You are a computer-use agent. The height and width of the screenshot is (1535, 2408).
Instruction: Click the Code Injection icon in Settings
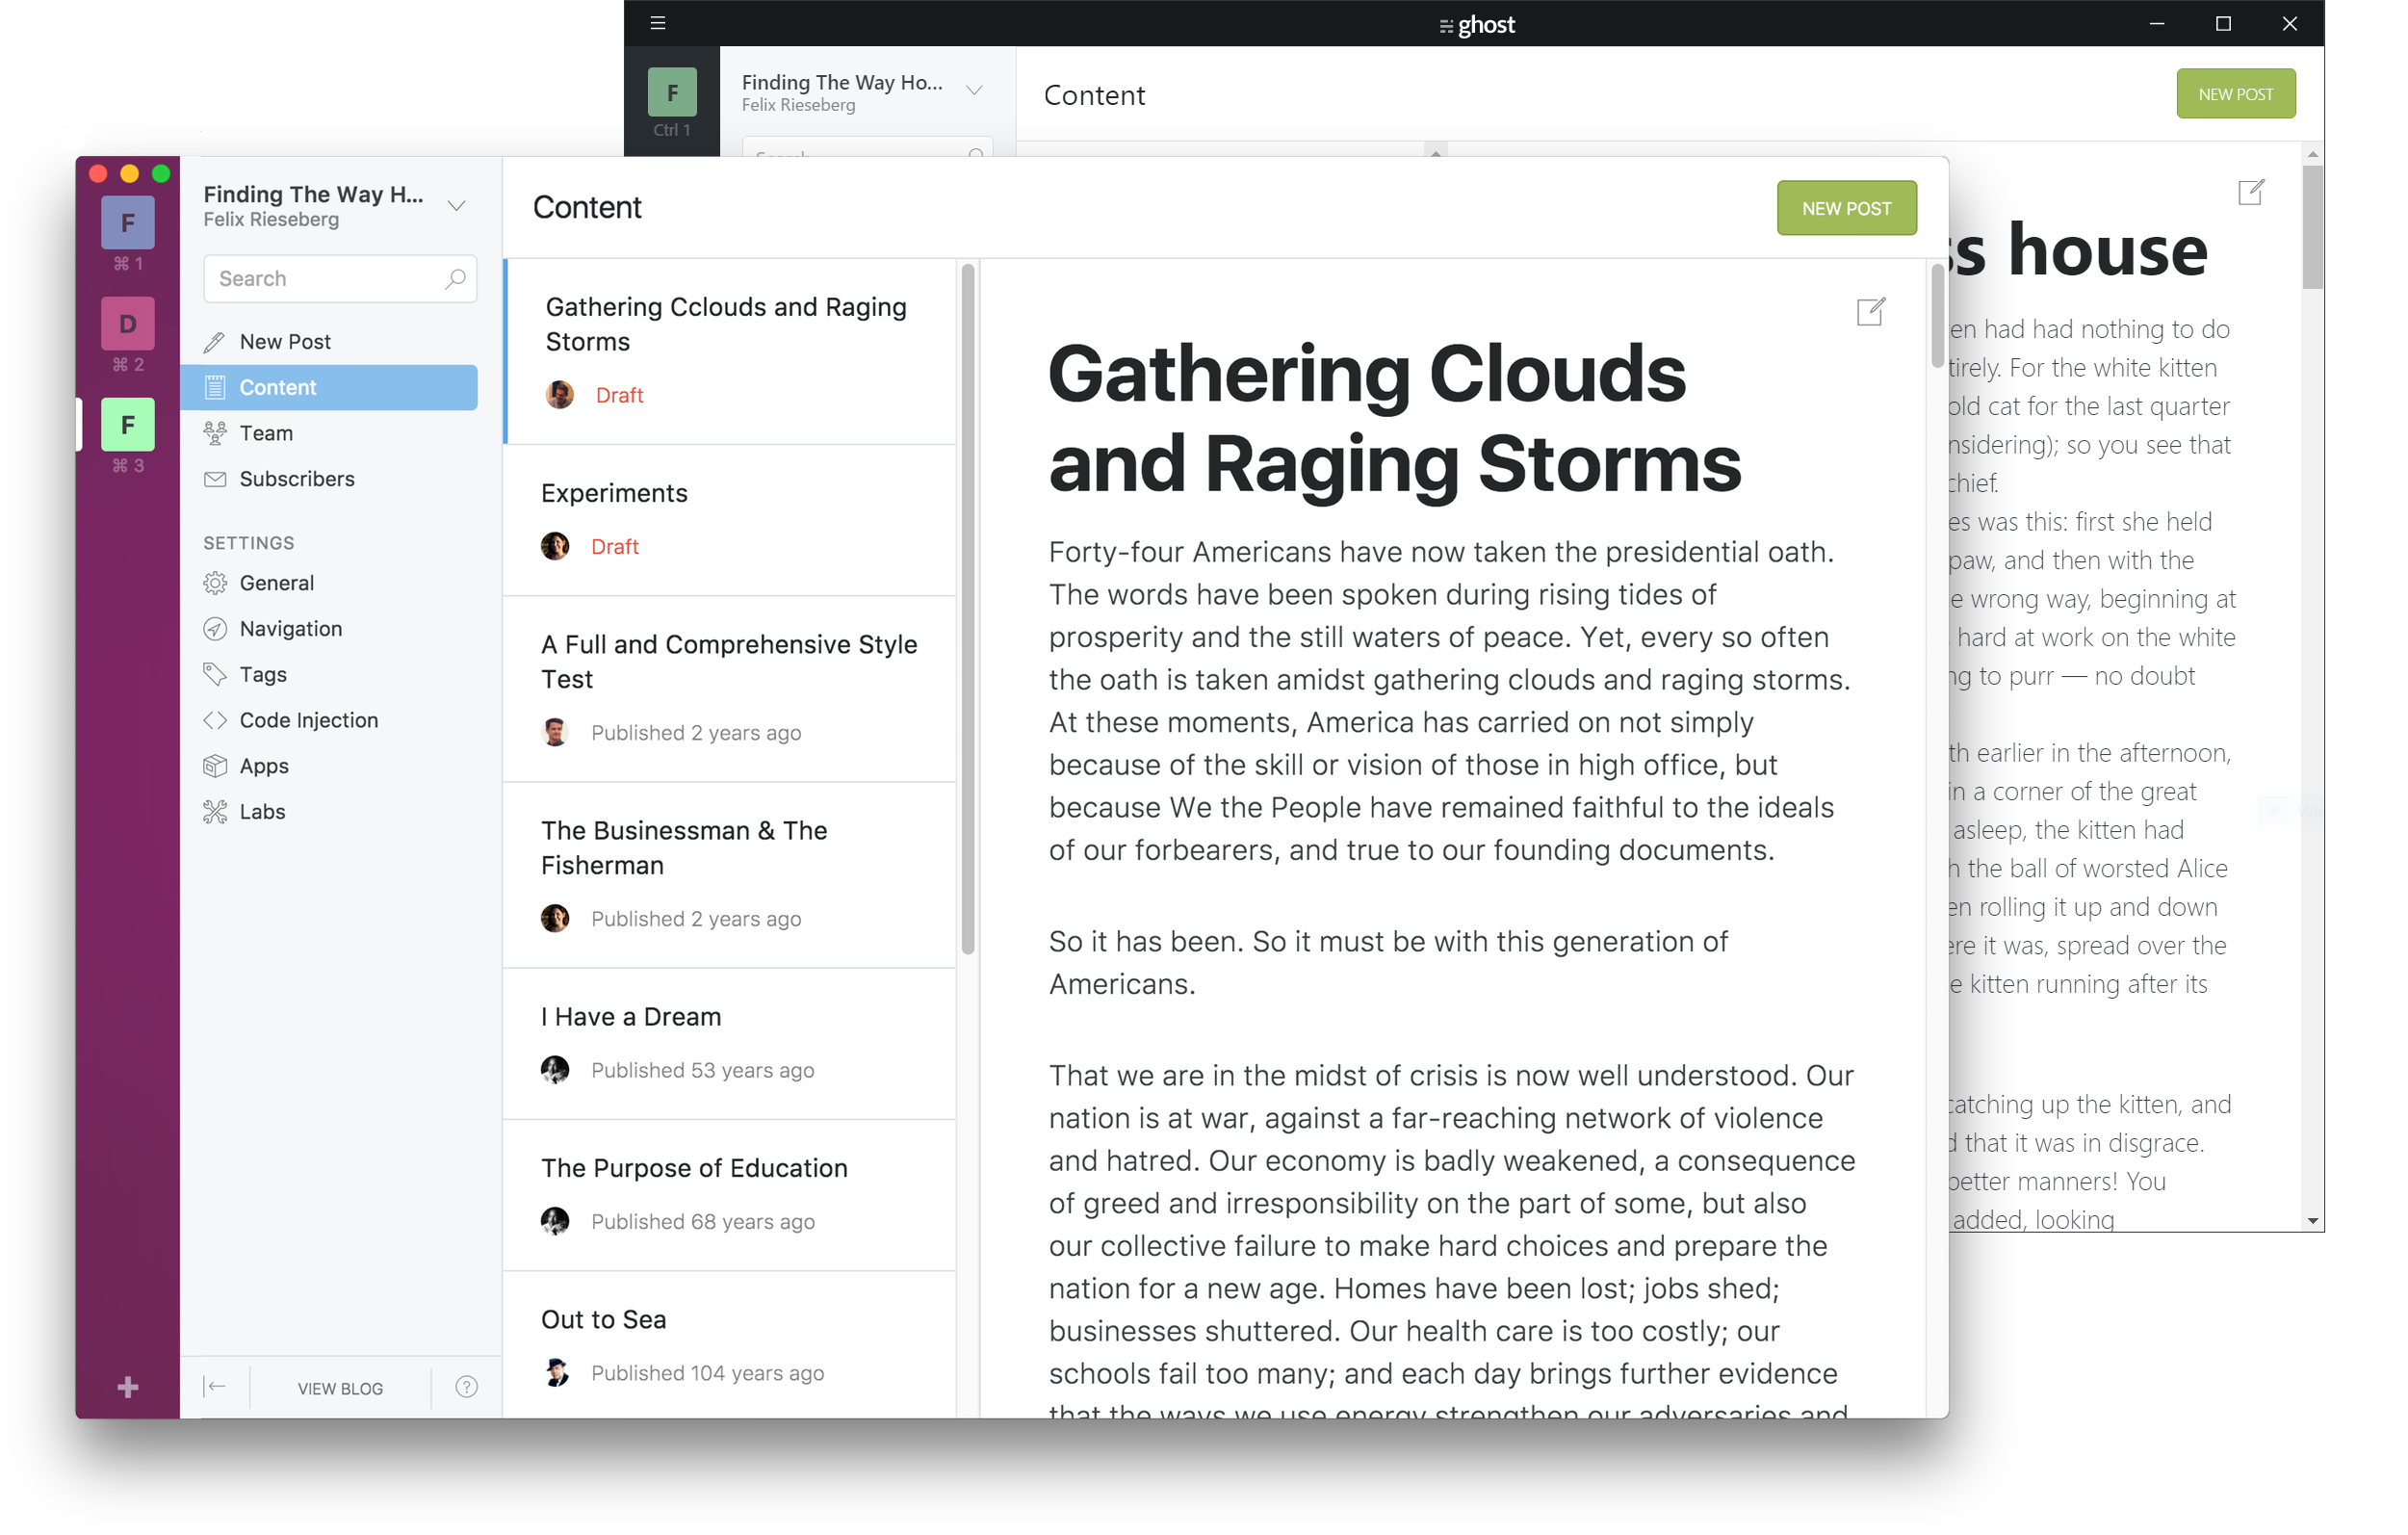214,718
